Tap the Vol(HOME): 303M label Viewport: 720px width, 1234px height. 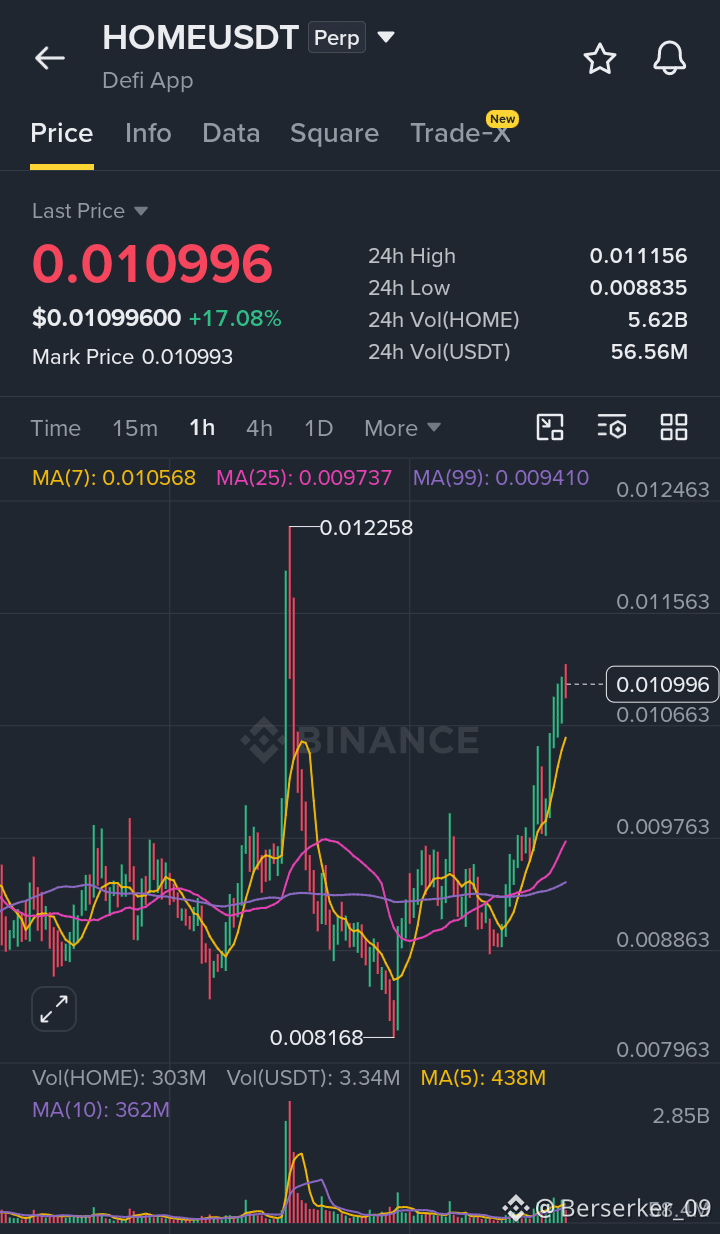pyautogui.click(x=119, y=1078)
